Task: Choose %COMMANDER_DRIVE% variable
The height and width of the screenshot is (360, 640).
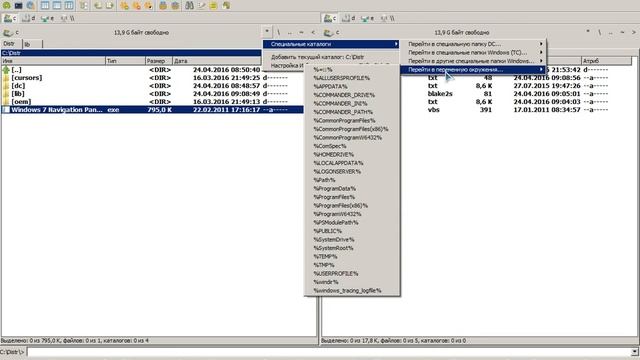Action: [x=352, y=95]
